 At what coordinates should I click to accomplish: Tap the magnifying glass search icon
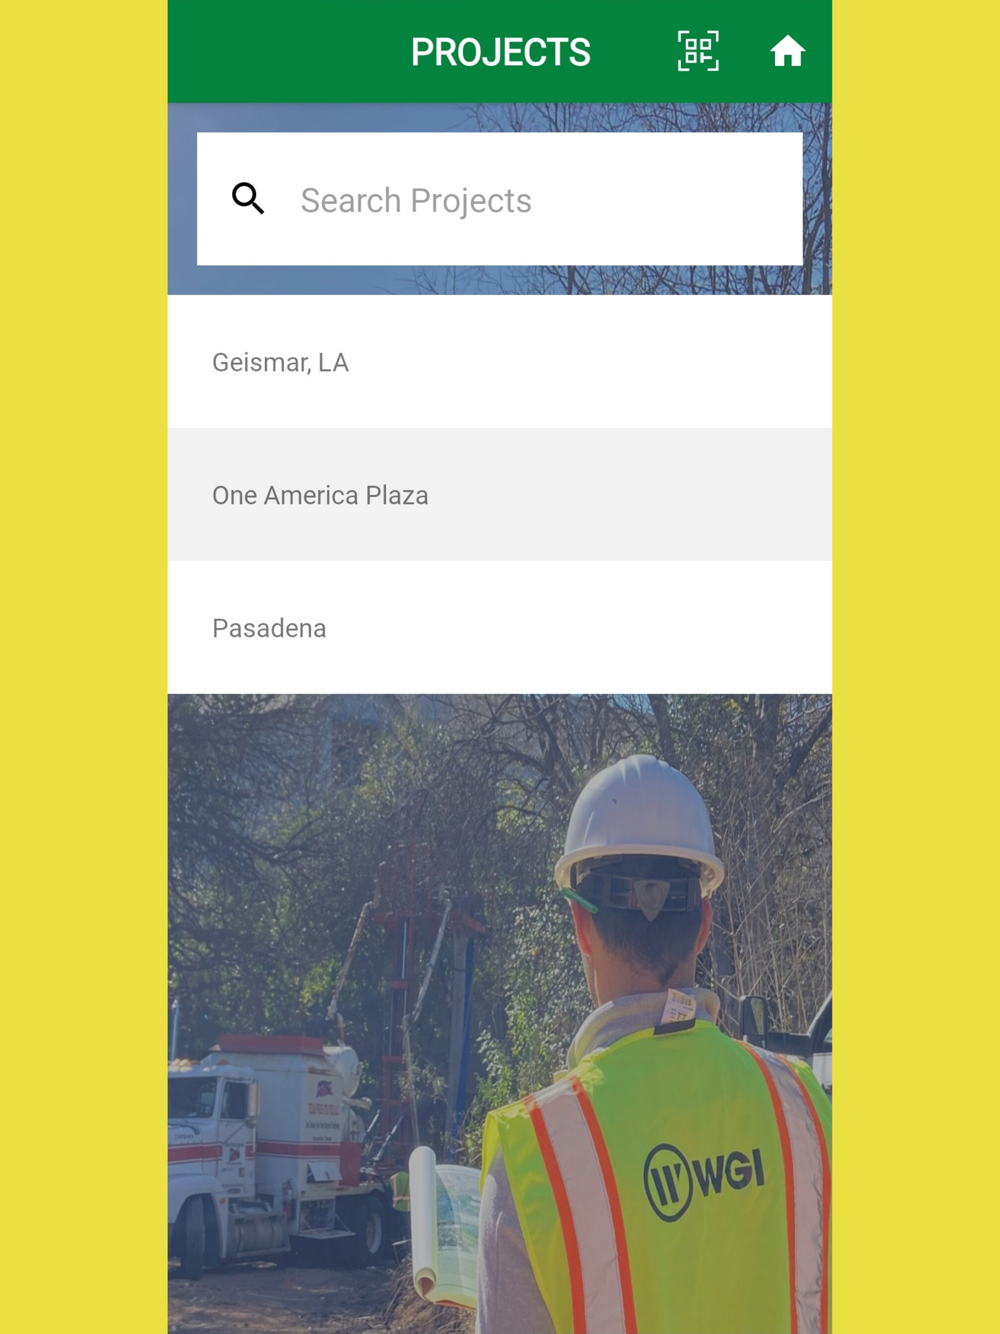[248, 199]
